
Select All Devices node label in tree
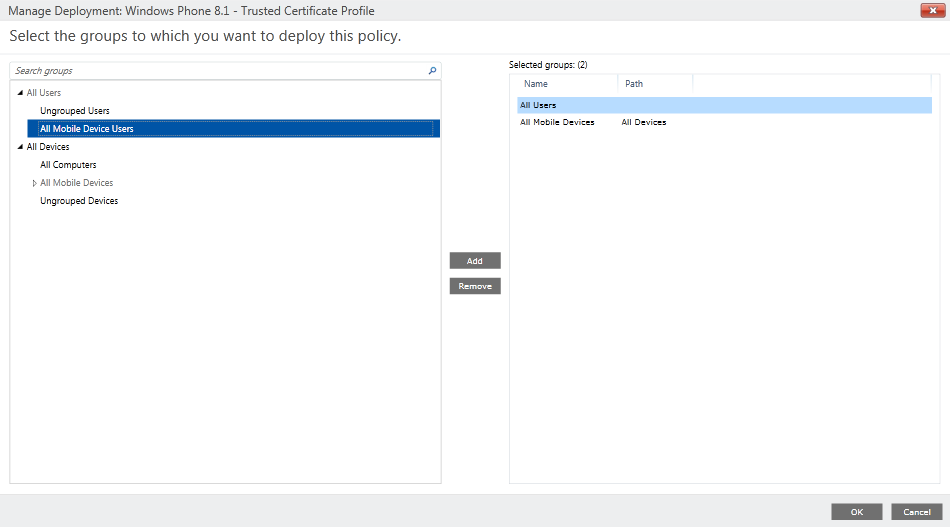click(48, 147)
